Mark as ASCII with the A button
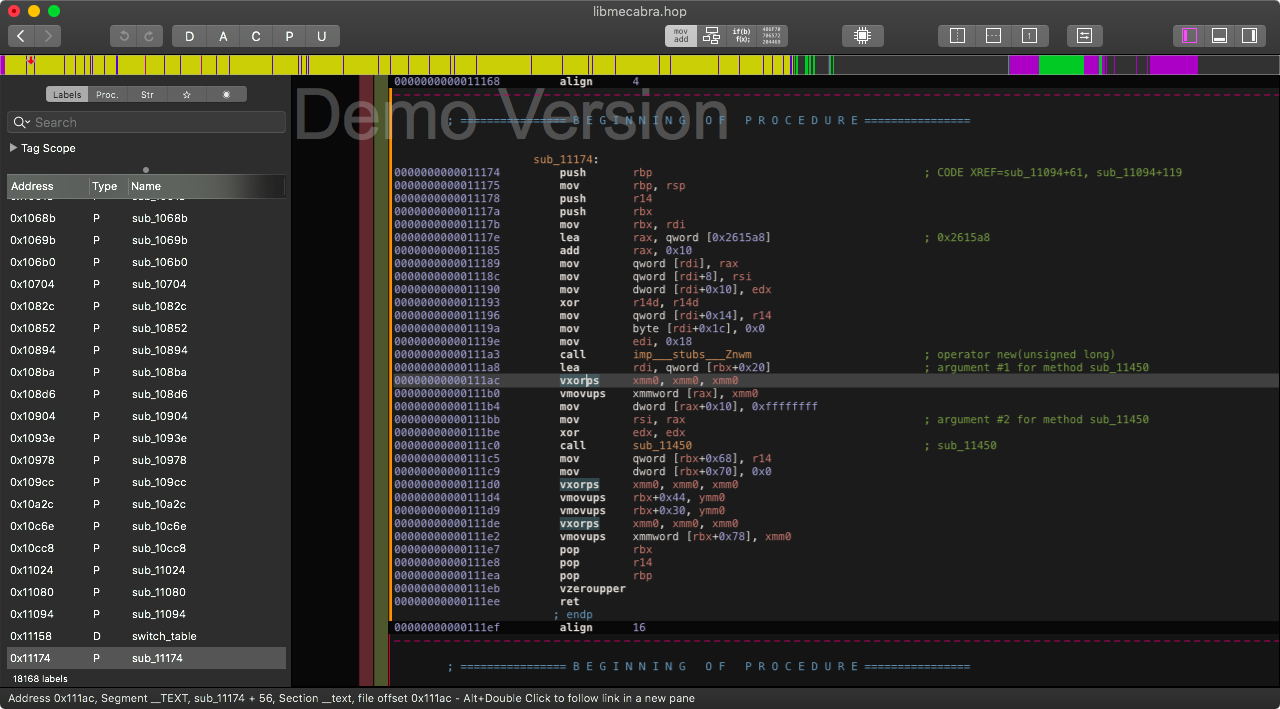 coord(223,36)
